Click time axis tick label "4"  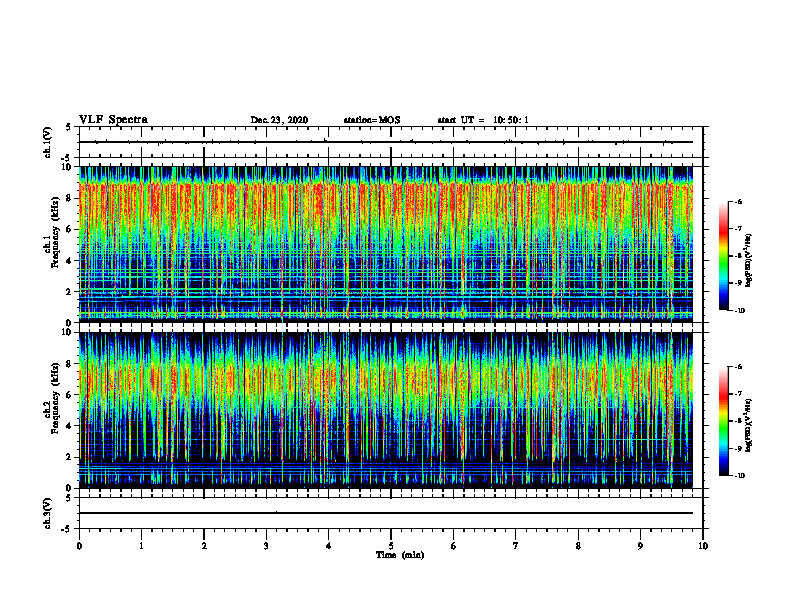coord(329,546)
